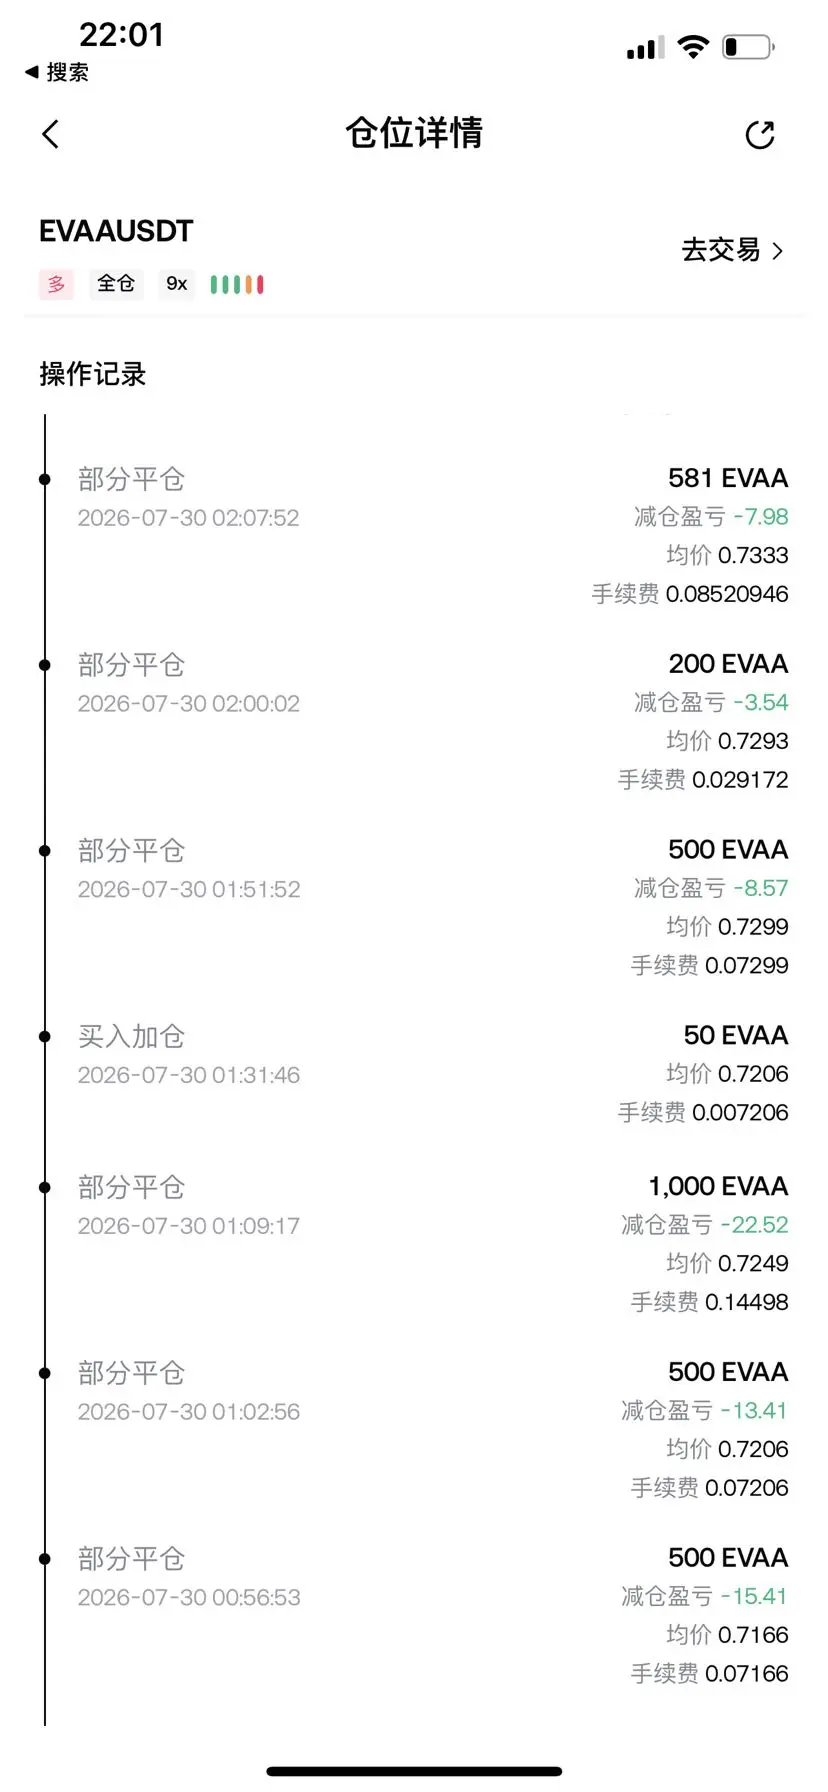Viewport: 828px width, 1792px height.
Task: Open the 1,000 EVAA partial close record
Action: (414, 1243)
